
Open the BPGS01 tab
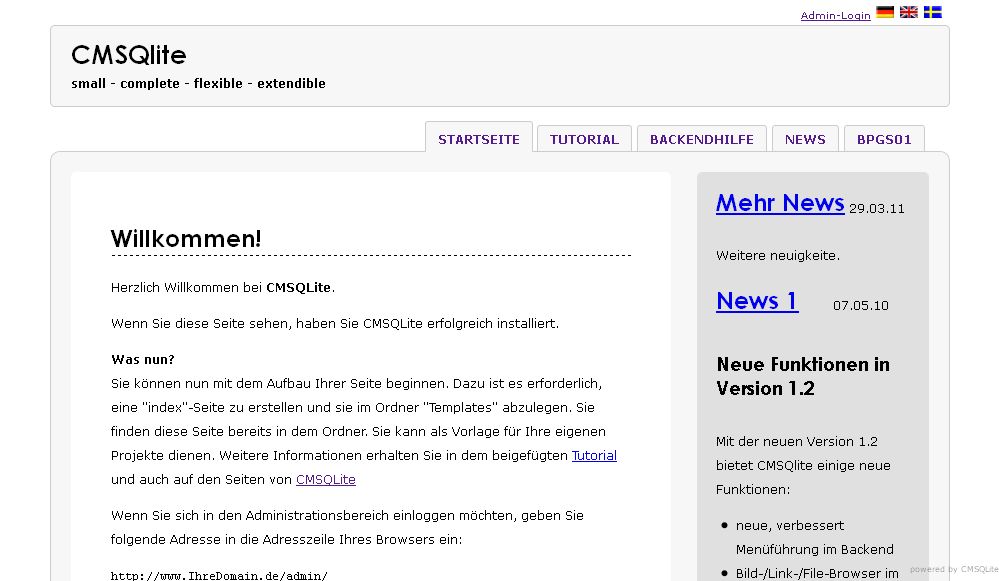click(884, 139)
